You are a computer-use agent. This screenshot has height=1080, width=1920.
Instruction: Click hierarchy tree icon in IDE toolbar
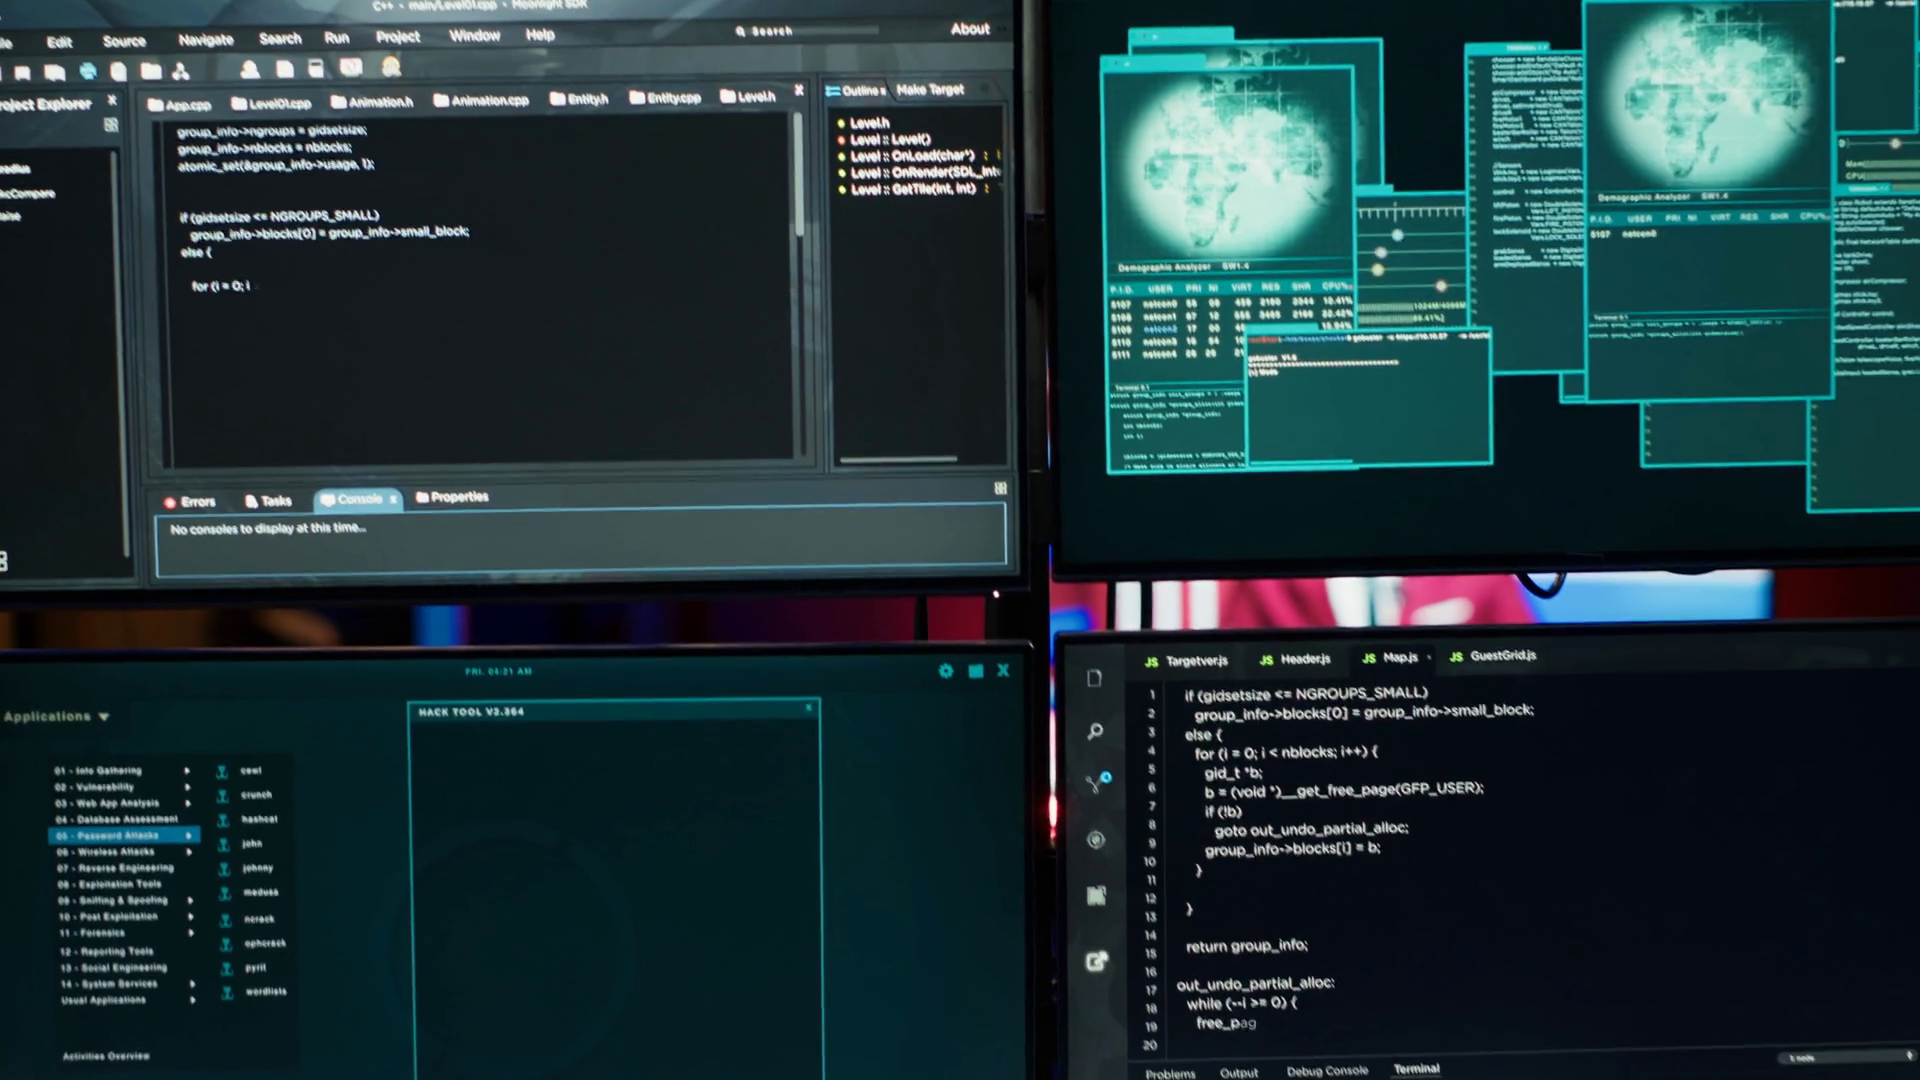pyautogui.click(x=181, y=71)
